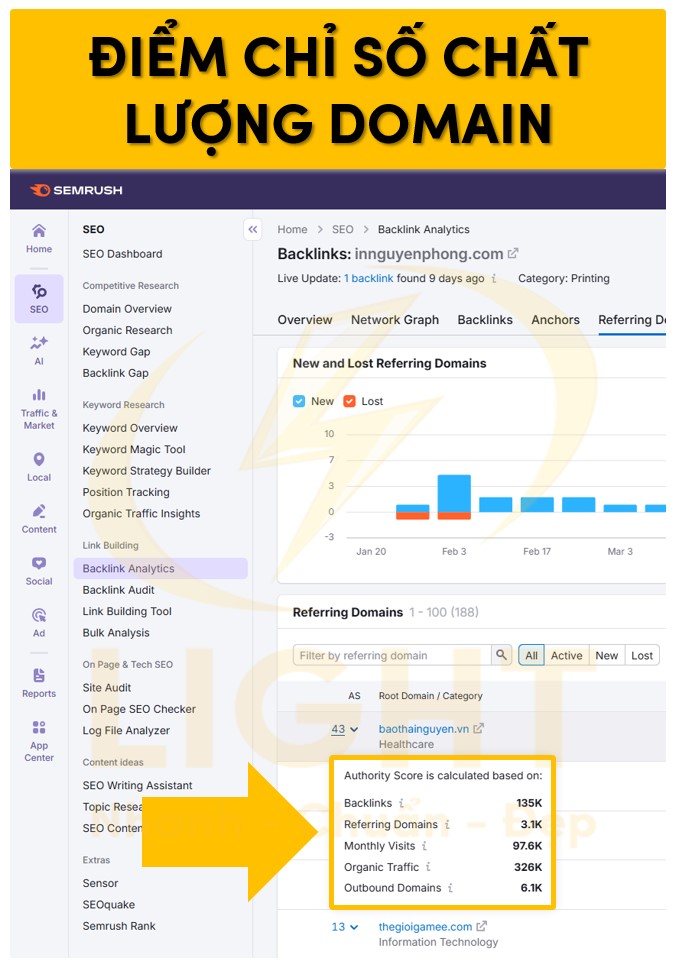Open Traffic & Market sidebar icon
Viewport: 678px width, 971px height.
(x=38, y=409)
